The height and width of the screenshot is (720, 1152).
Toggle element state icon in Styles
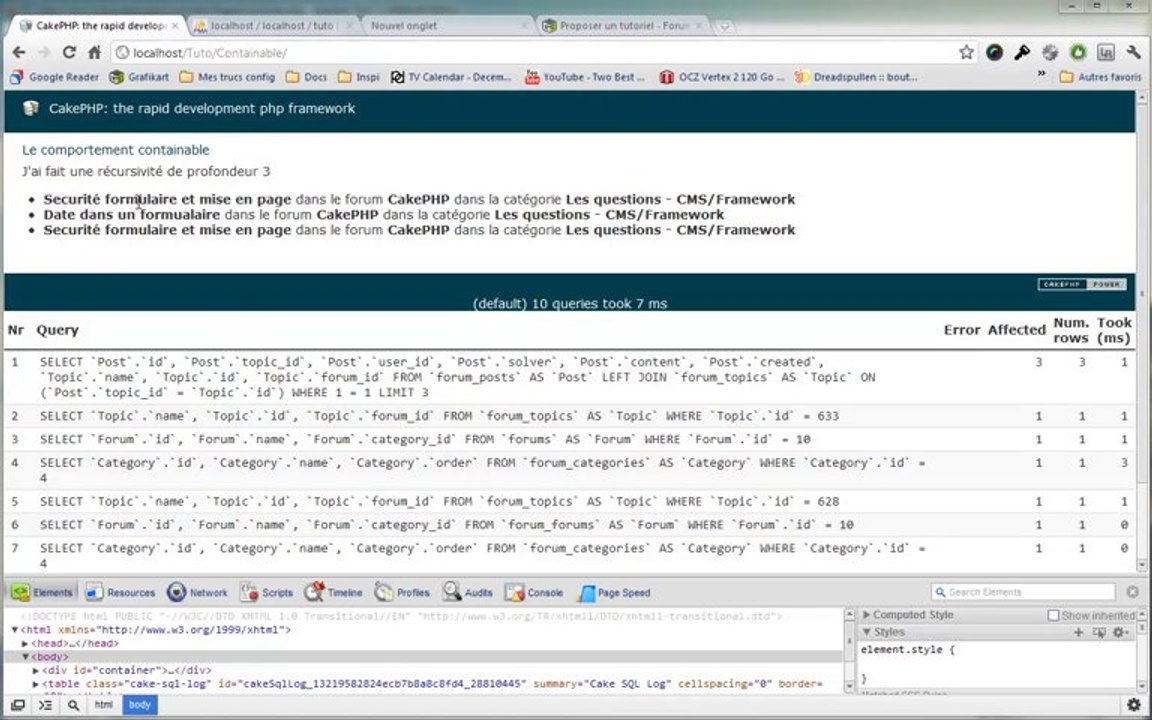[1099, 633]
